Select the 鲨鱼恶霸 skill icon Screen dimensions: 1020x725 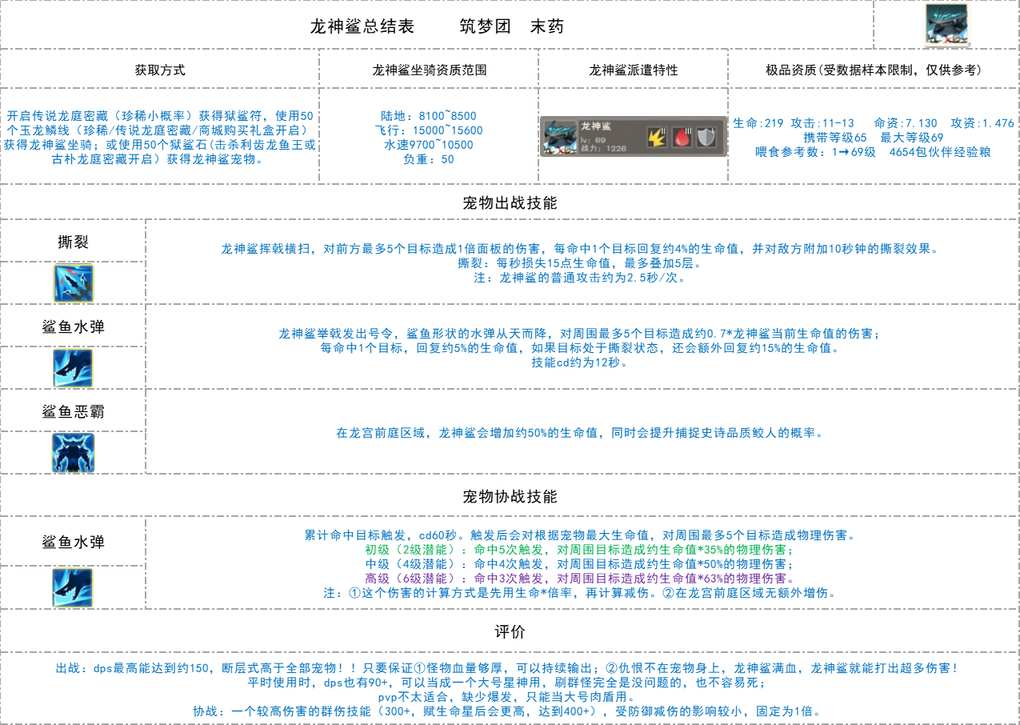click(73, 452)
